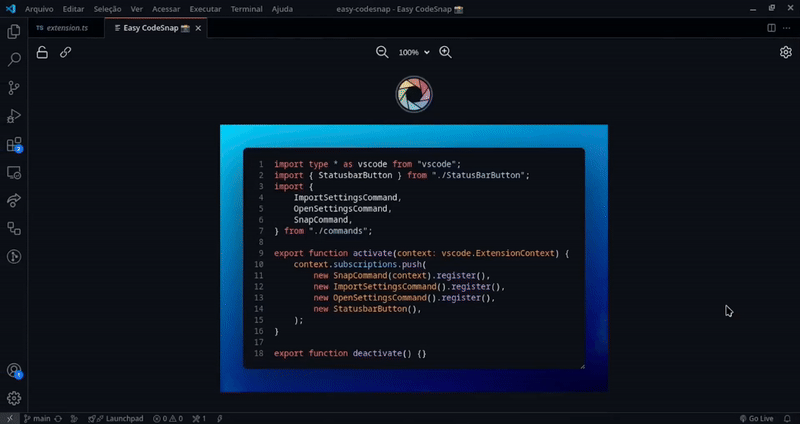Open errors and warnings count in status bar

(168, 418)
